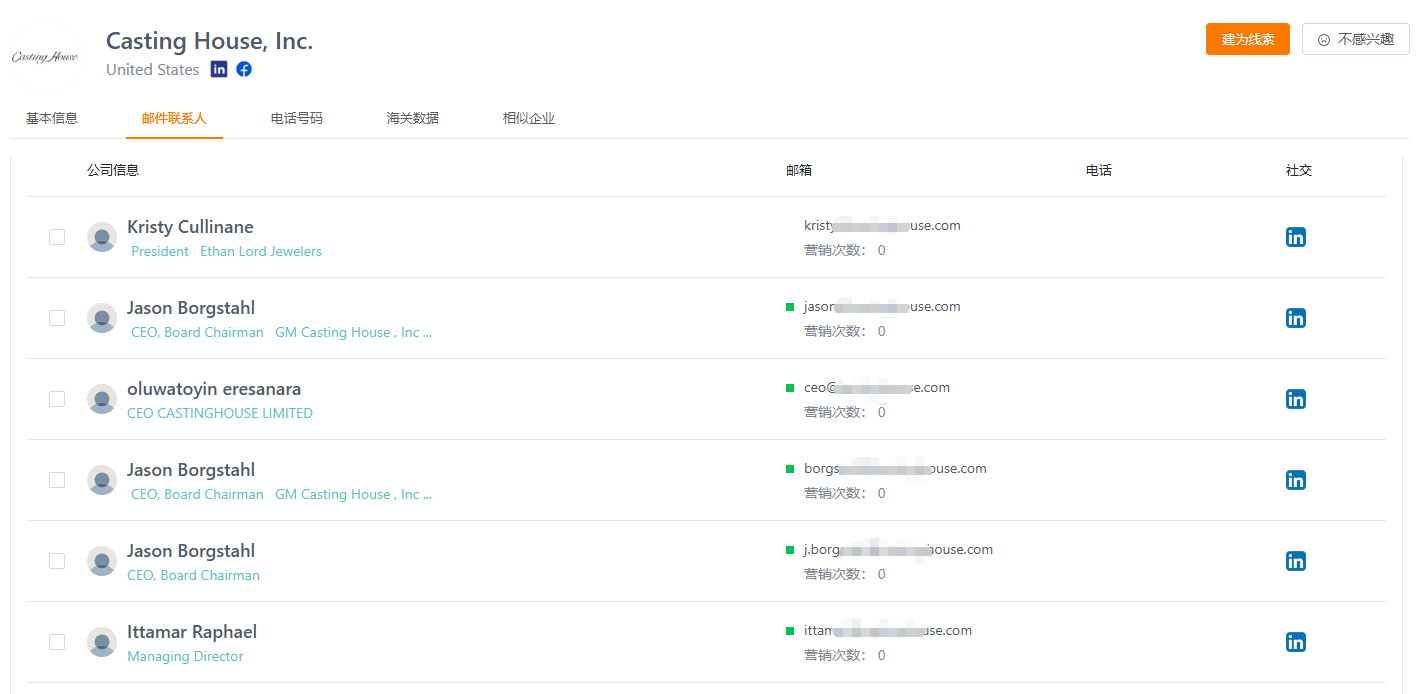Select checkbox for the borgs… email contact

pos(57,480)
